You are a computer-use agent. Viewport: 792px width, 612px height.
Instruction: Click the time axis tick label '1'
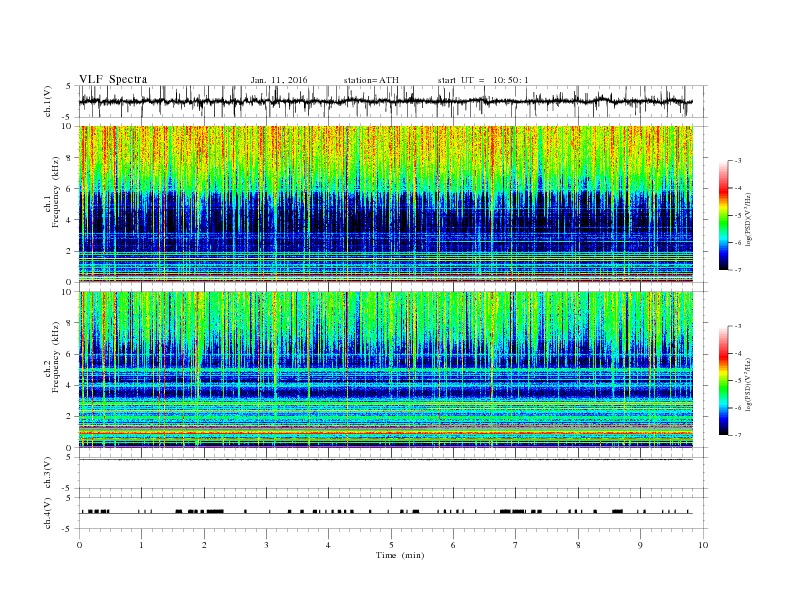[141, 545]
